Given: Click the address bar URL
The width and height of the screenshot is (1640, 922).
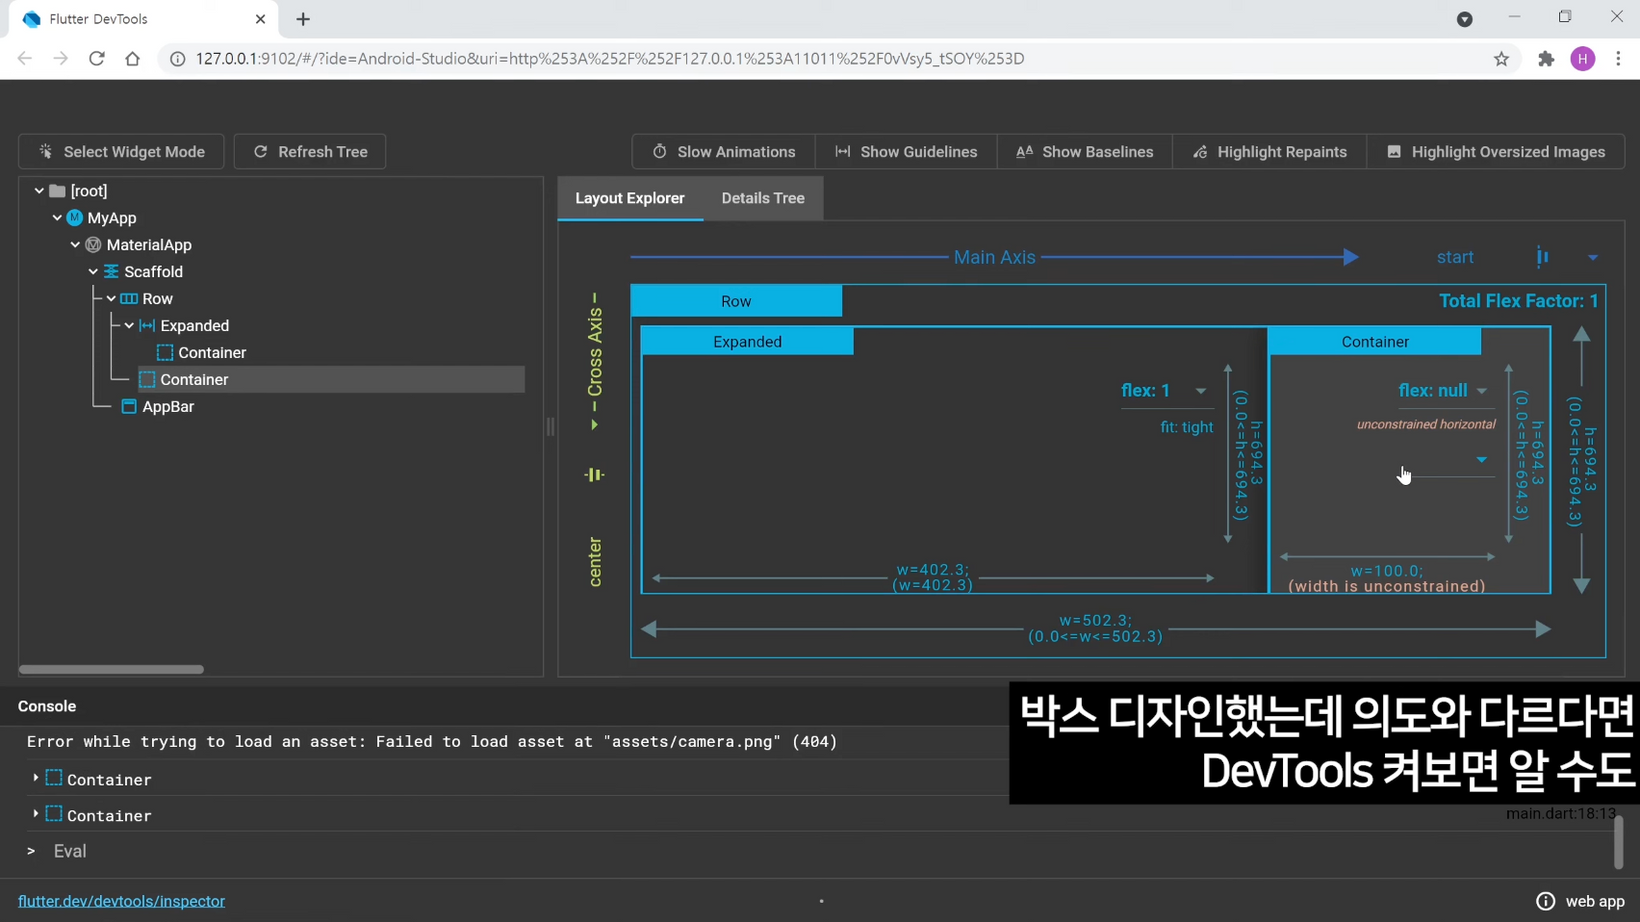Looking at the screenshot, I should 610,59.
